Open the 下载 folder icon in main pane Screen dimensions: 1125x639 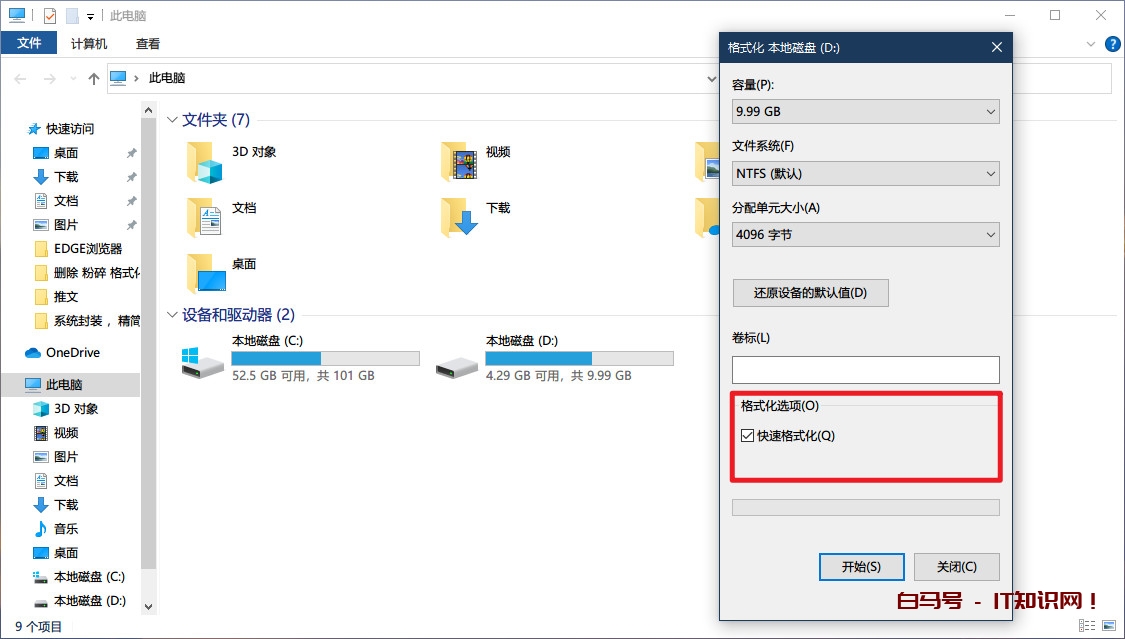(x=459, y=218)
